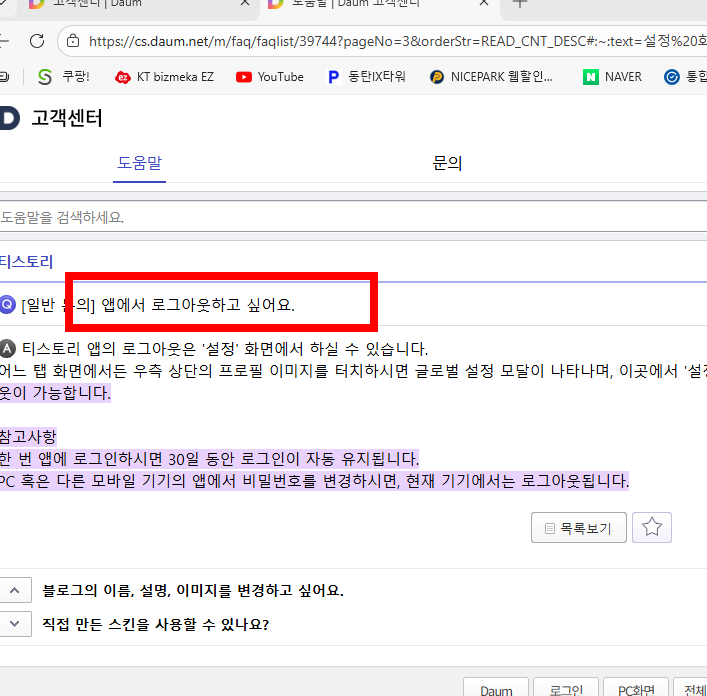
Task: Click the 도움말을 검색하세요 search field
Action: (x=354, y=217)
